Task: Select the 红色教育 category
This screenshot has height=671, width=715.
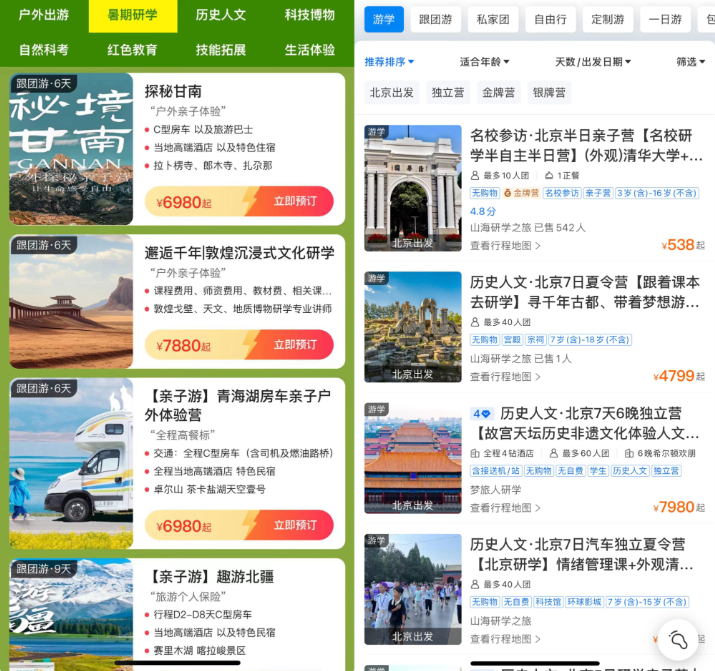Action: 132,49
